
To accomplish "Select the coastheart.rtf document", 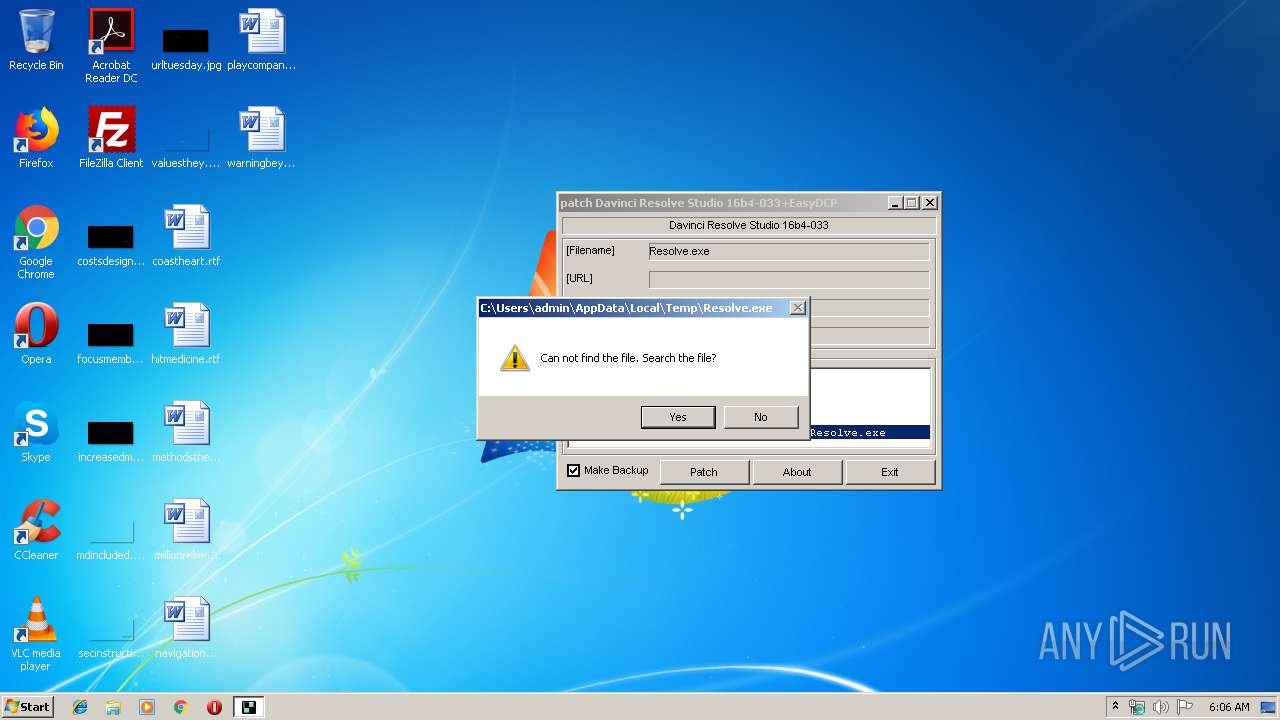I will point(186,236).
